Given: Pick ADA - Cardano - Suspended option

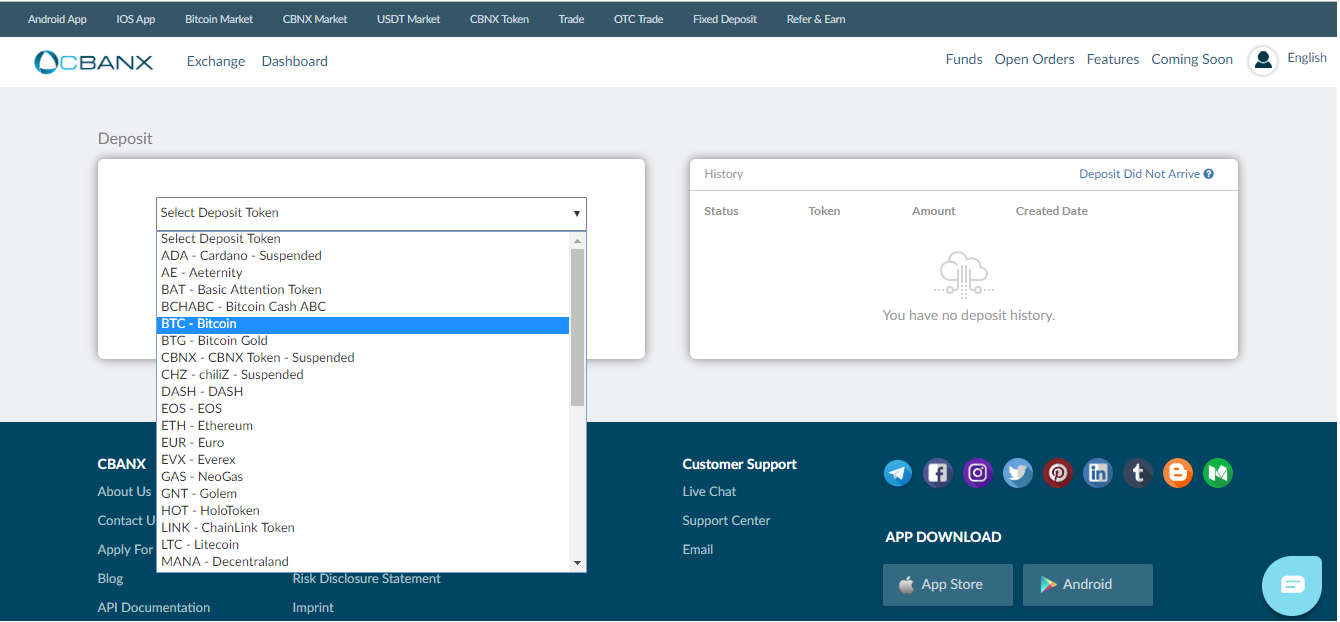Looking at the screenshot, I should click(x=363, y=256).
